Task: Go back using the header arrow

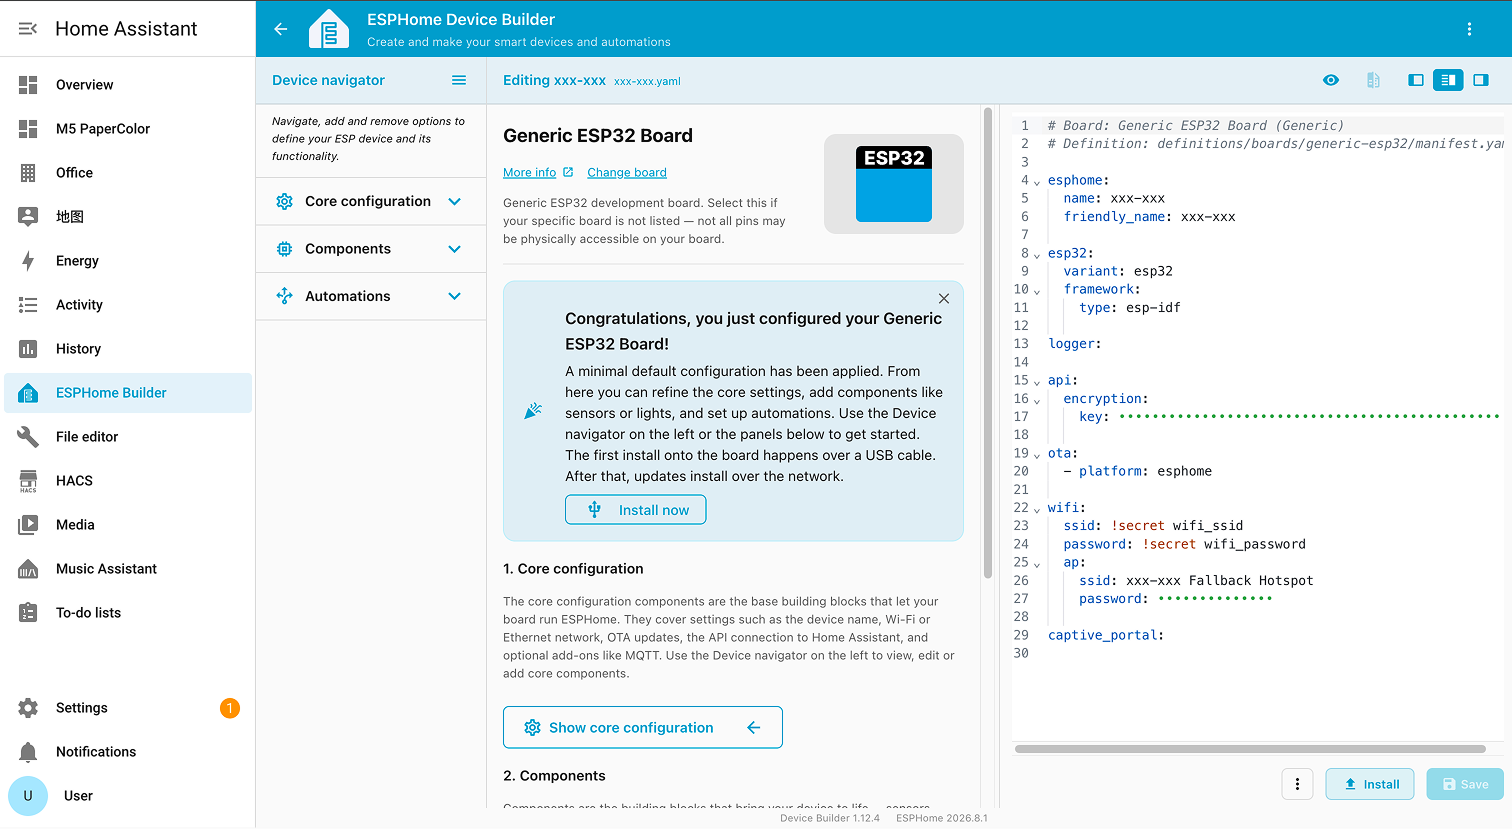Action: [281, 29]
